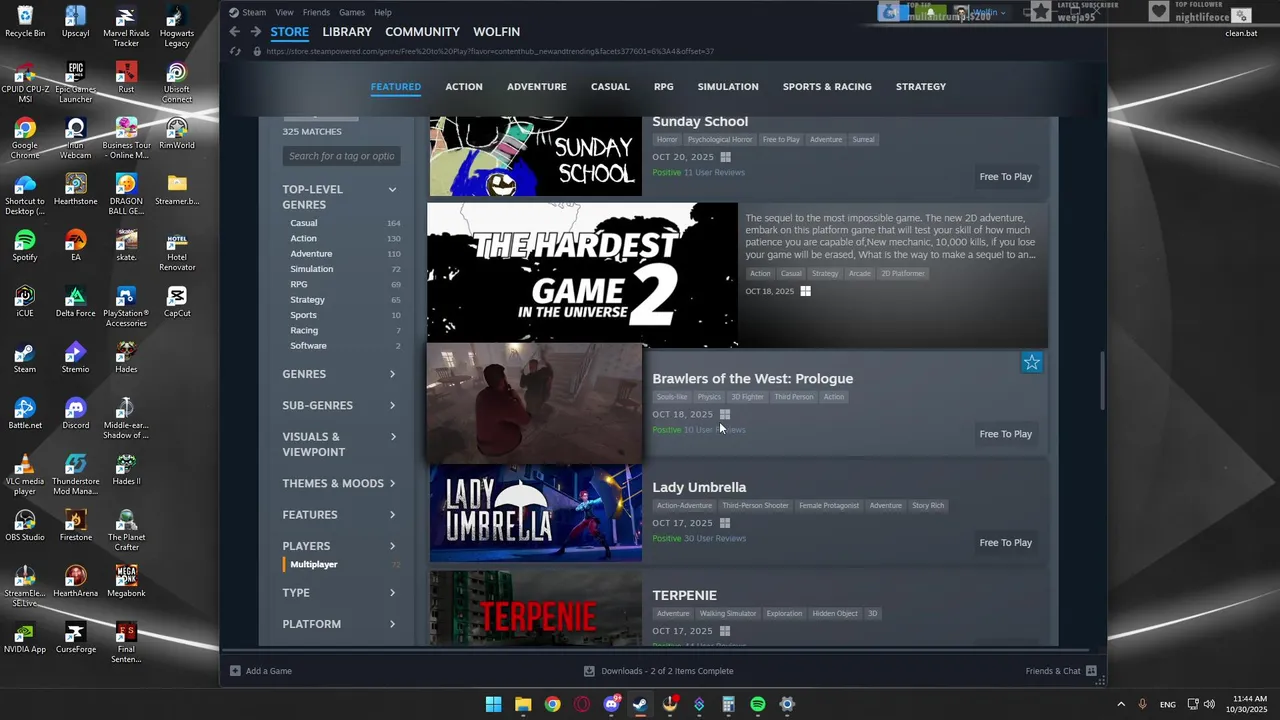Open The Hardest Game in the Universe 2 banner
Image resolution: width=1280 pixels, height=720 pixels.
pos(582,275)
